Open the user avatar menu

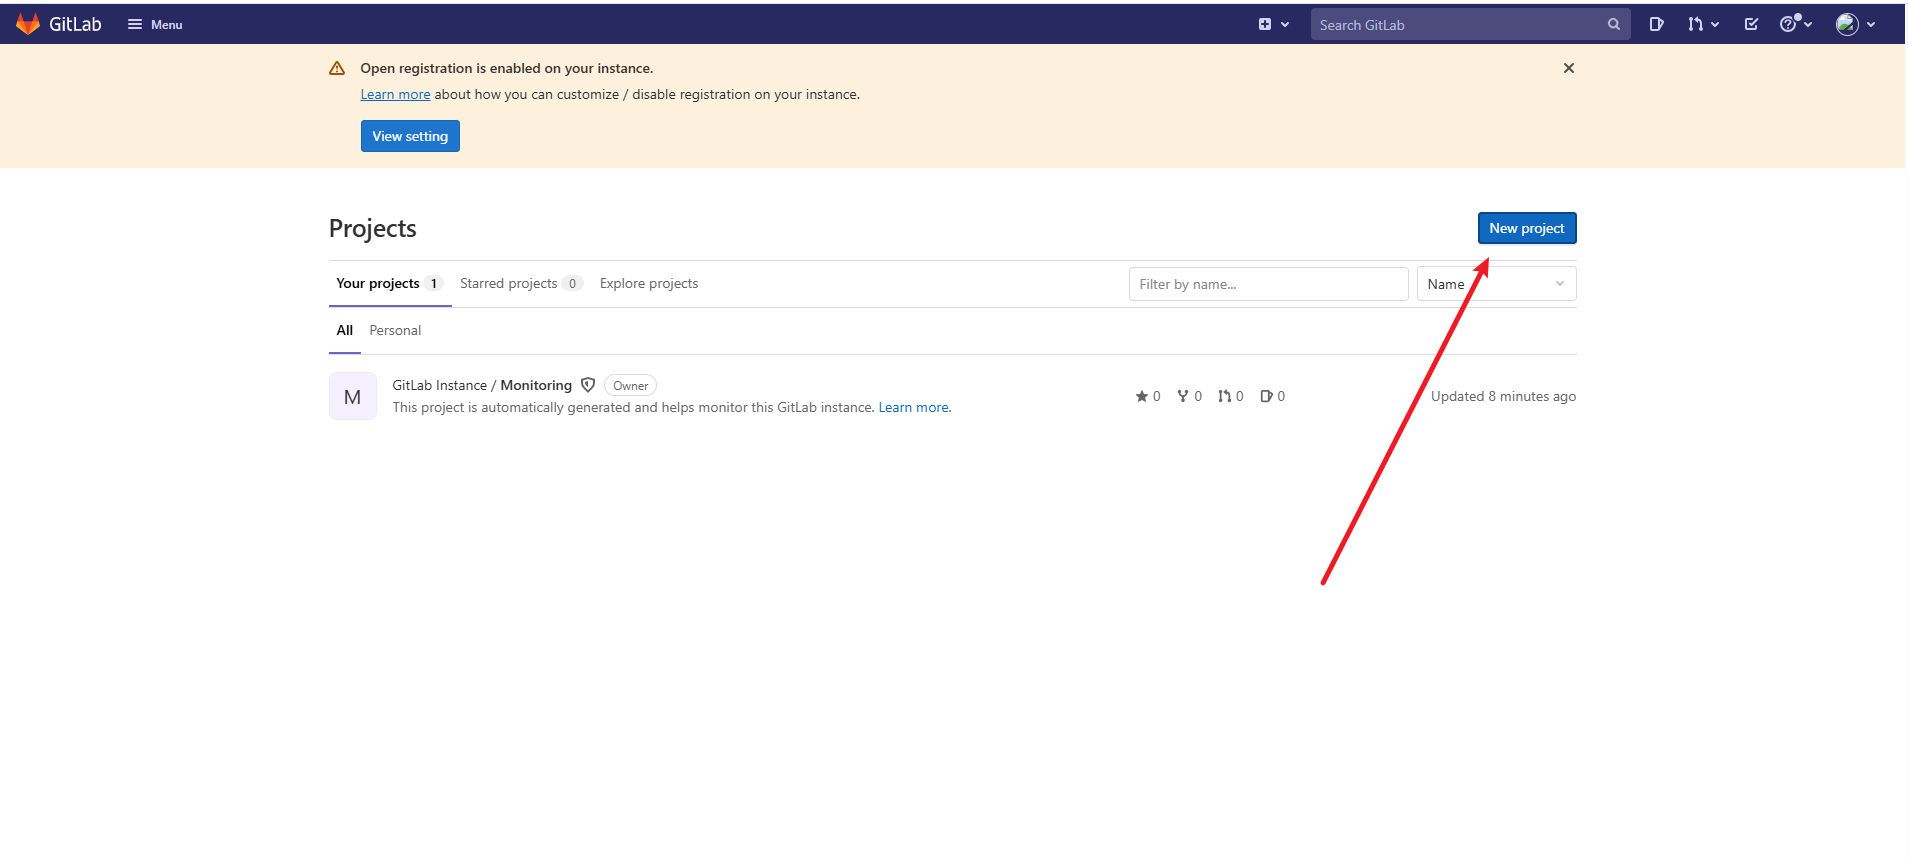pos(1855,24)
